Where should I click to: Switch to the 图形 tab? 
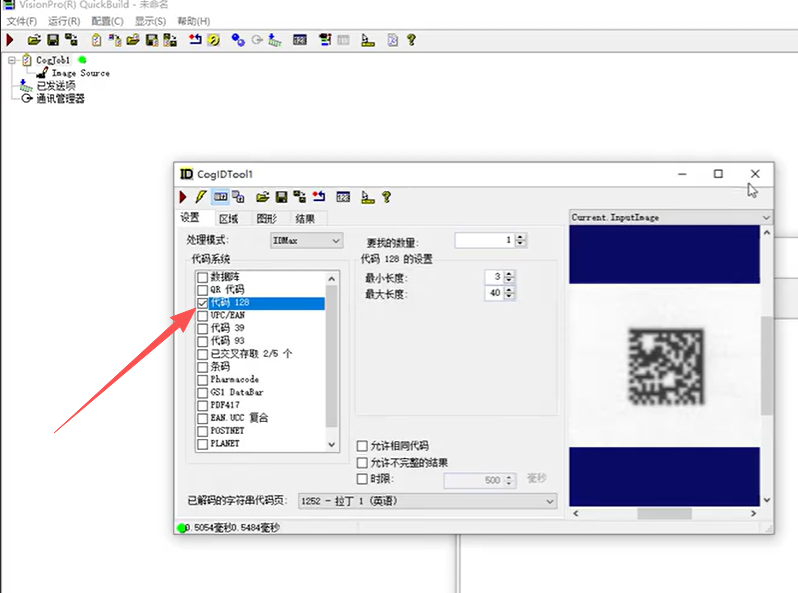tap(267, 219)
